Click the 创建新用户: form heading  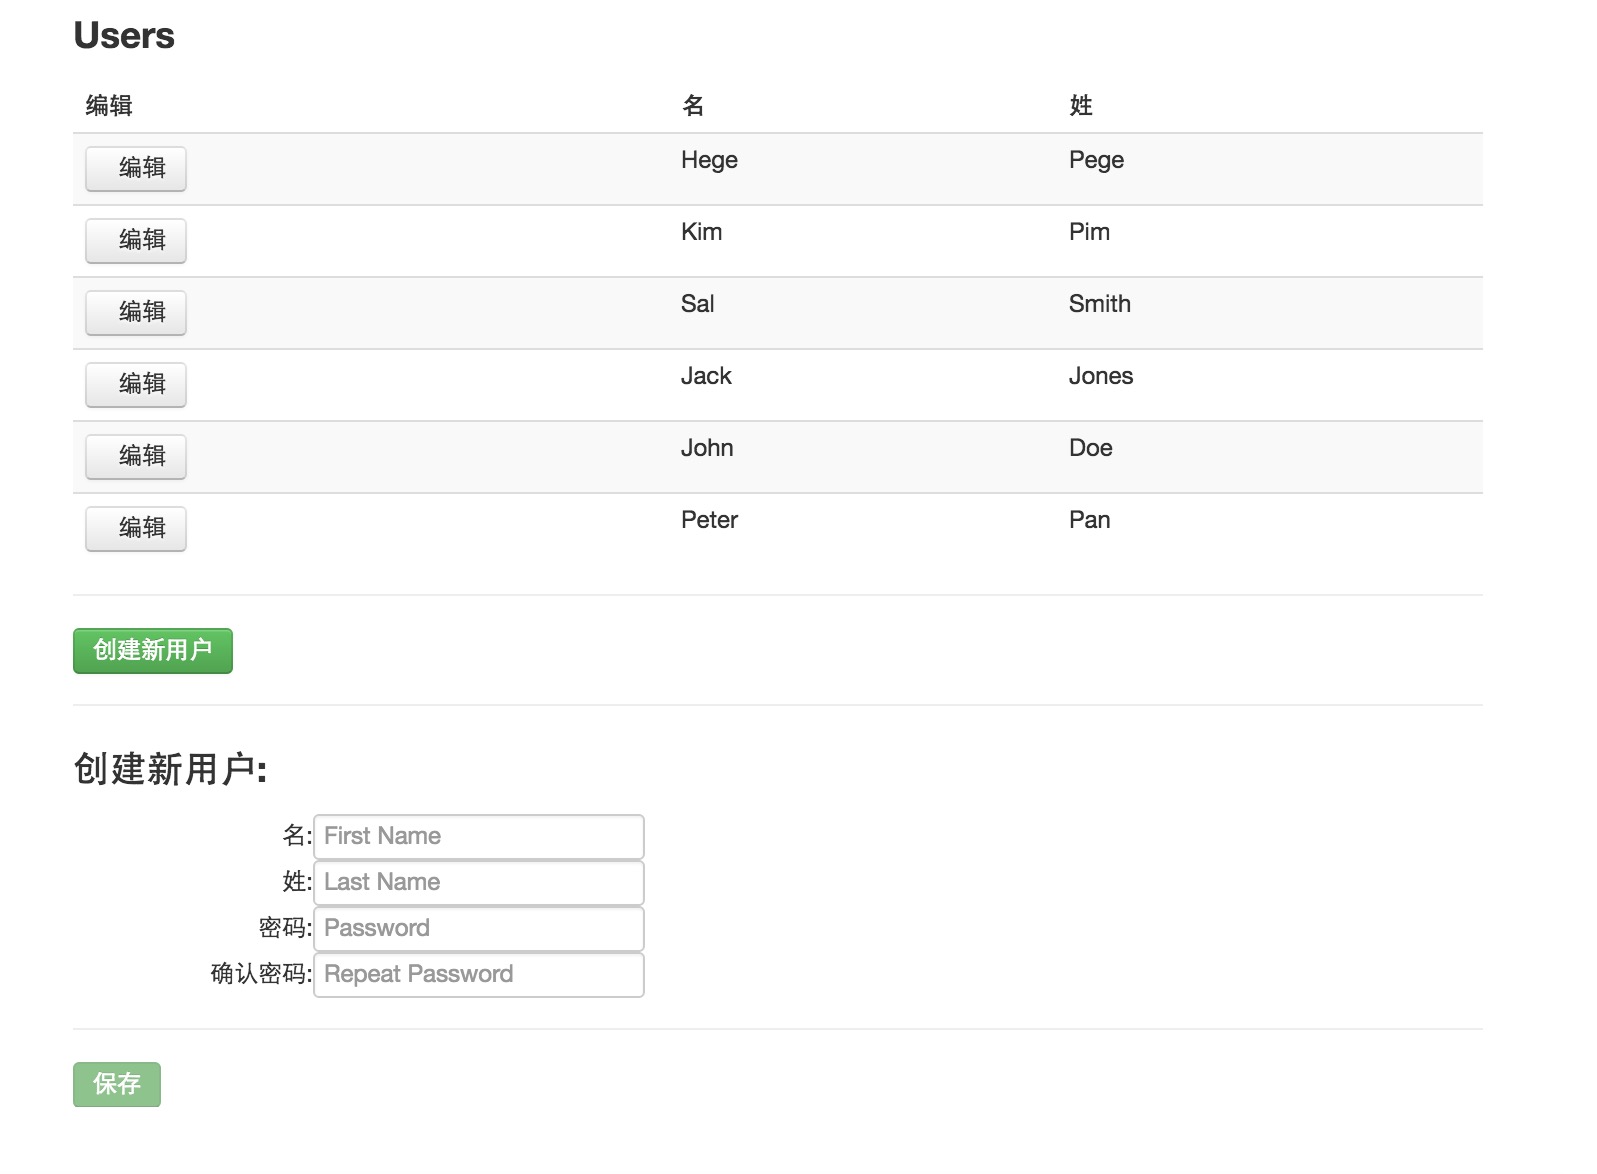pyautogui.click(x=170, y=769)
